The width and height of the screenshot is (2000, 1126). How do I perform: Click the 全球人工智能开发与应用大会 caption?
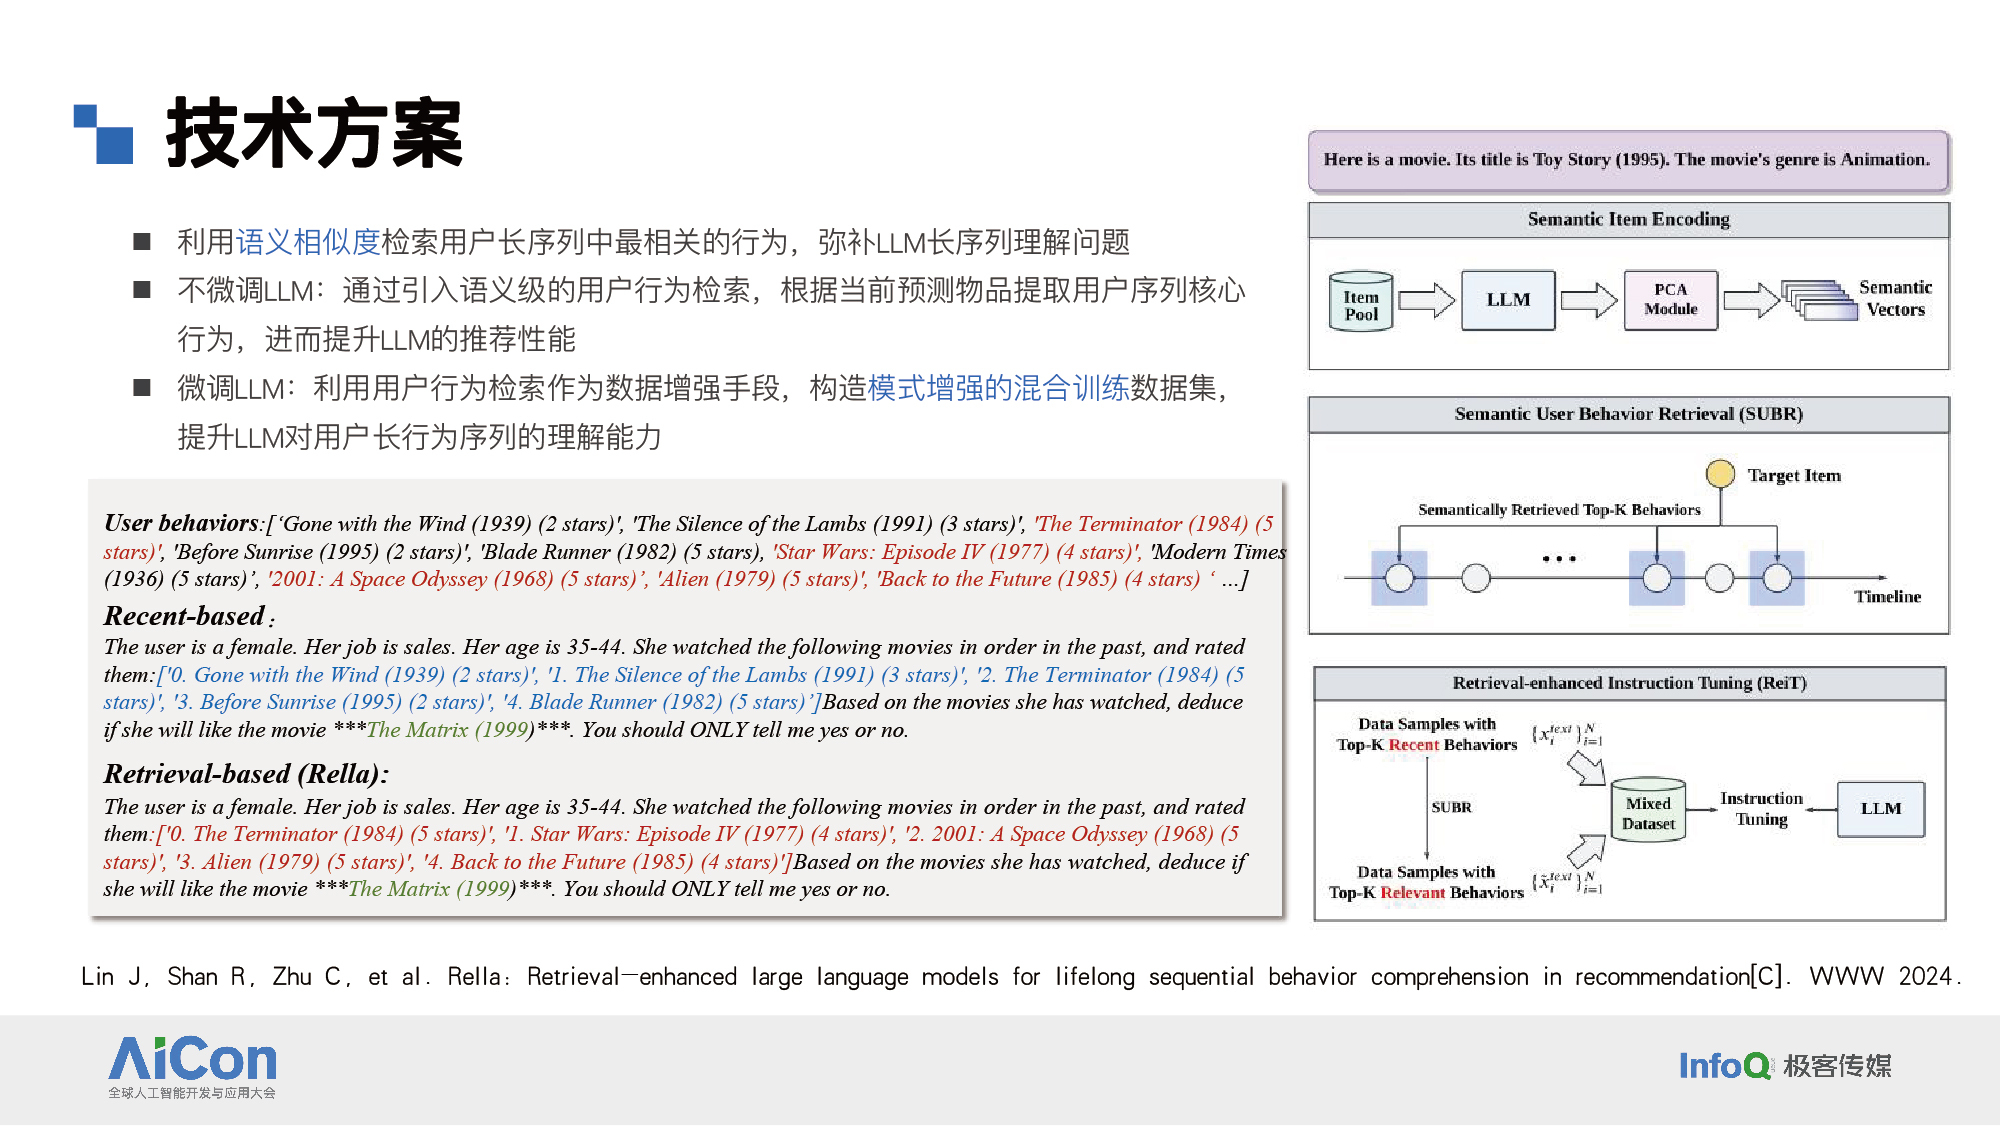(192, 1093)
